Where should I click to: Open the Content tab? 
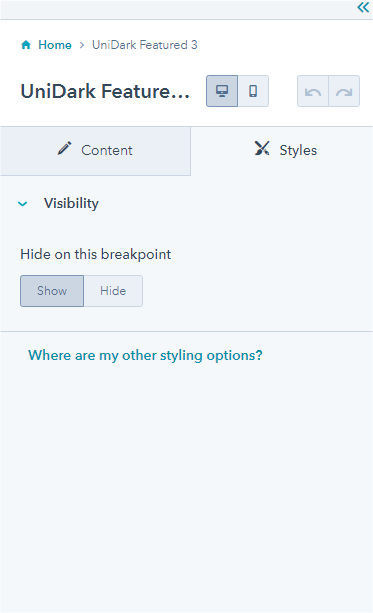95,151
